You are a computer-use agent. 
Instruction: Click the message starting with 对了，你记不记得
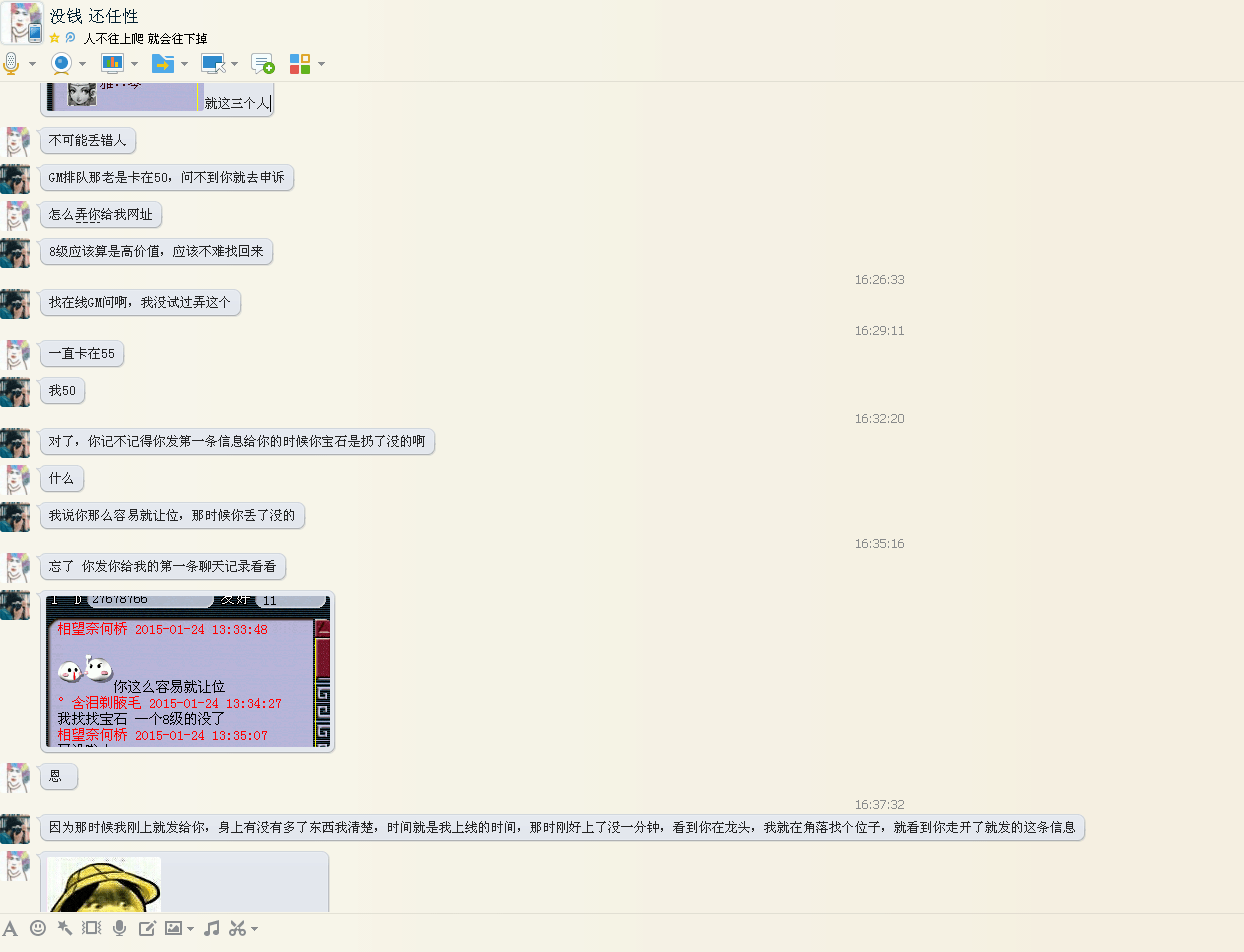237,441
